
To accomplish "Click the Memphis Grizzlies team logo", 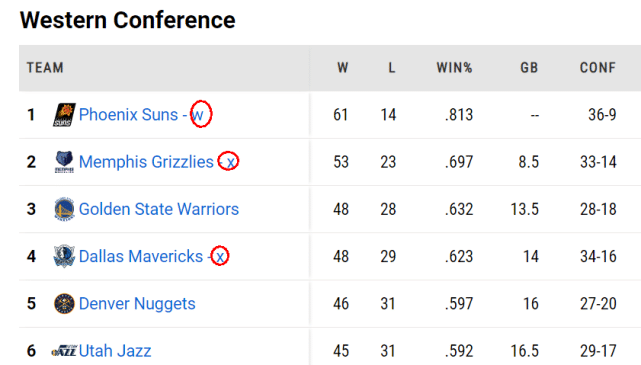I will click(x=64, y=162).
